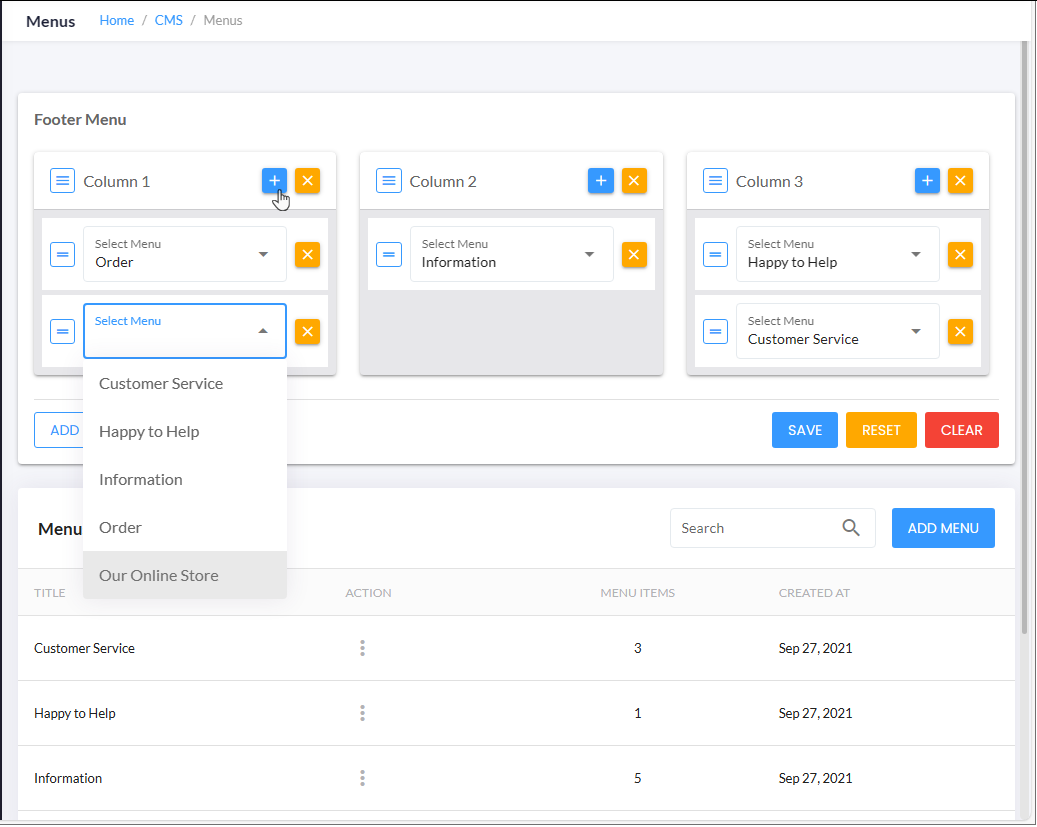This screenshot has width=1037, height=827.
Task: Choose Customer Service from the dropdown list
Action: coord(185,384)
